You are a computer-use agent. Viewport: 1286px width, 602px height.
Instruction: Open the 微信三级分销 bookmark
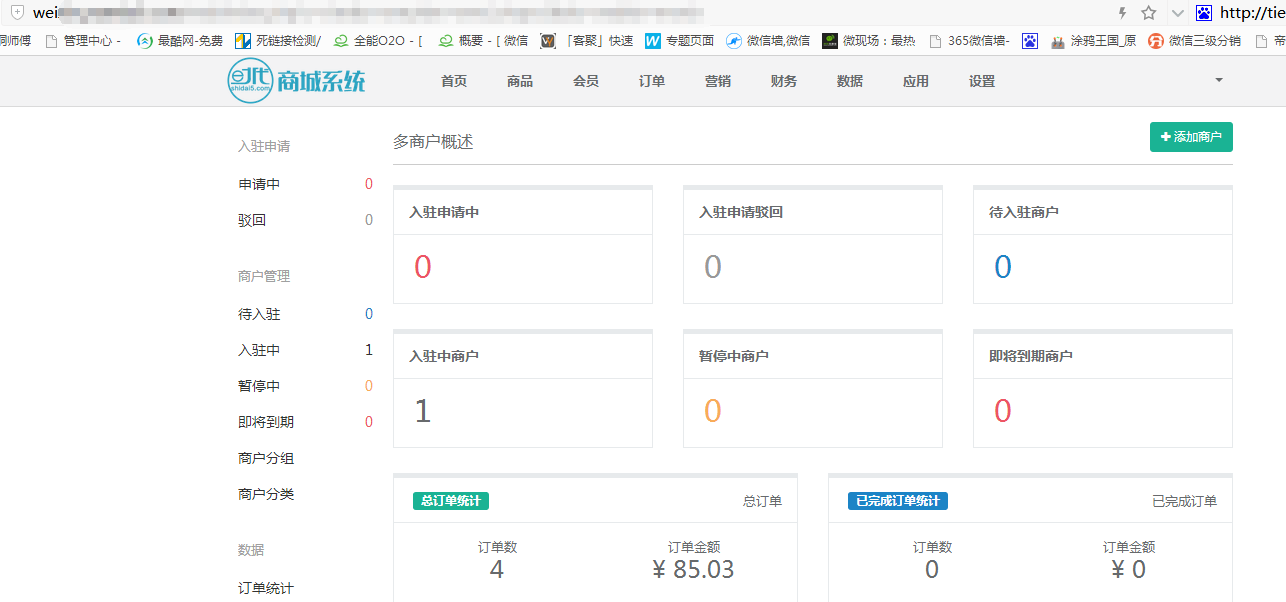1195,41
